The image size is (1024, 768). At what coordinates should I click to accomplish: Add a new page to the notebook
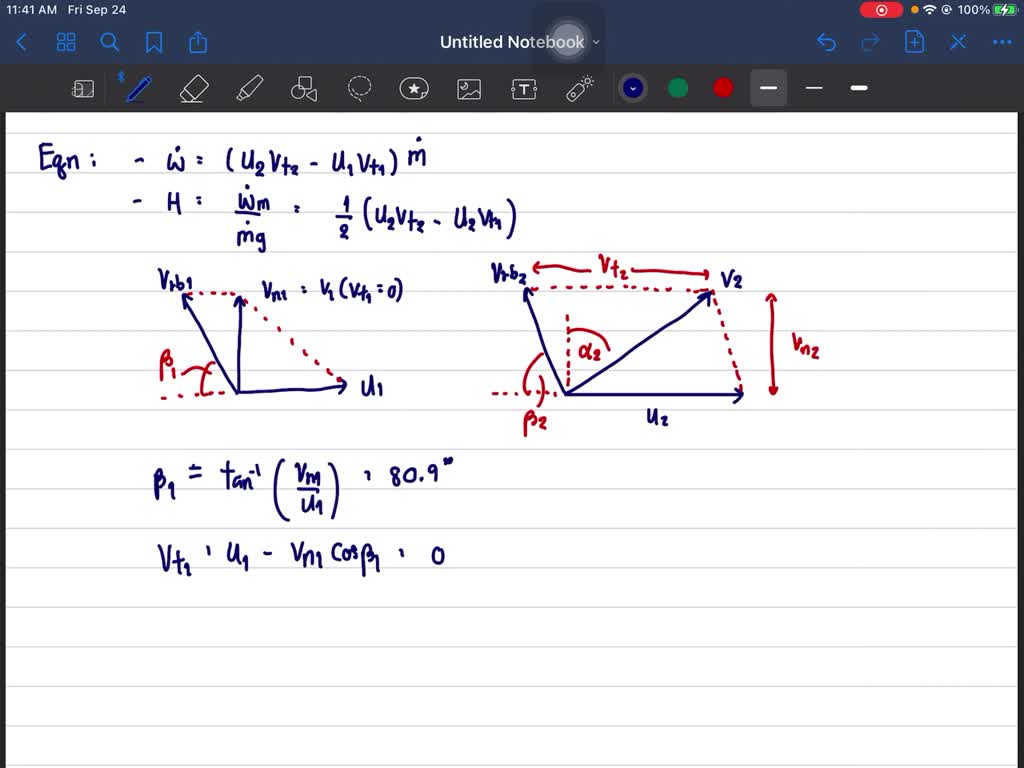click(914, 42)
